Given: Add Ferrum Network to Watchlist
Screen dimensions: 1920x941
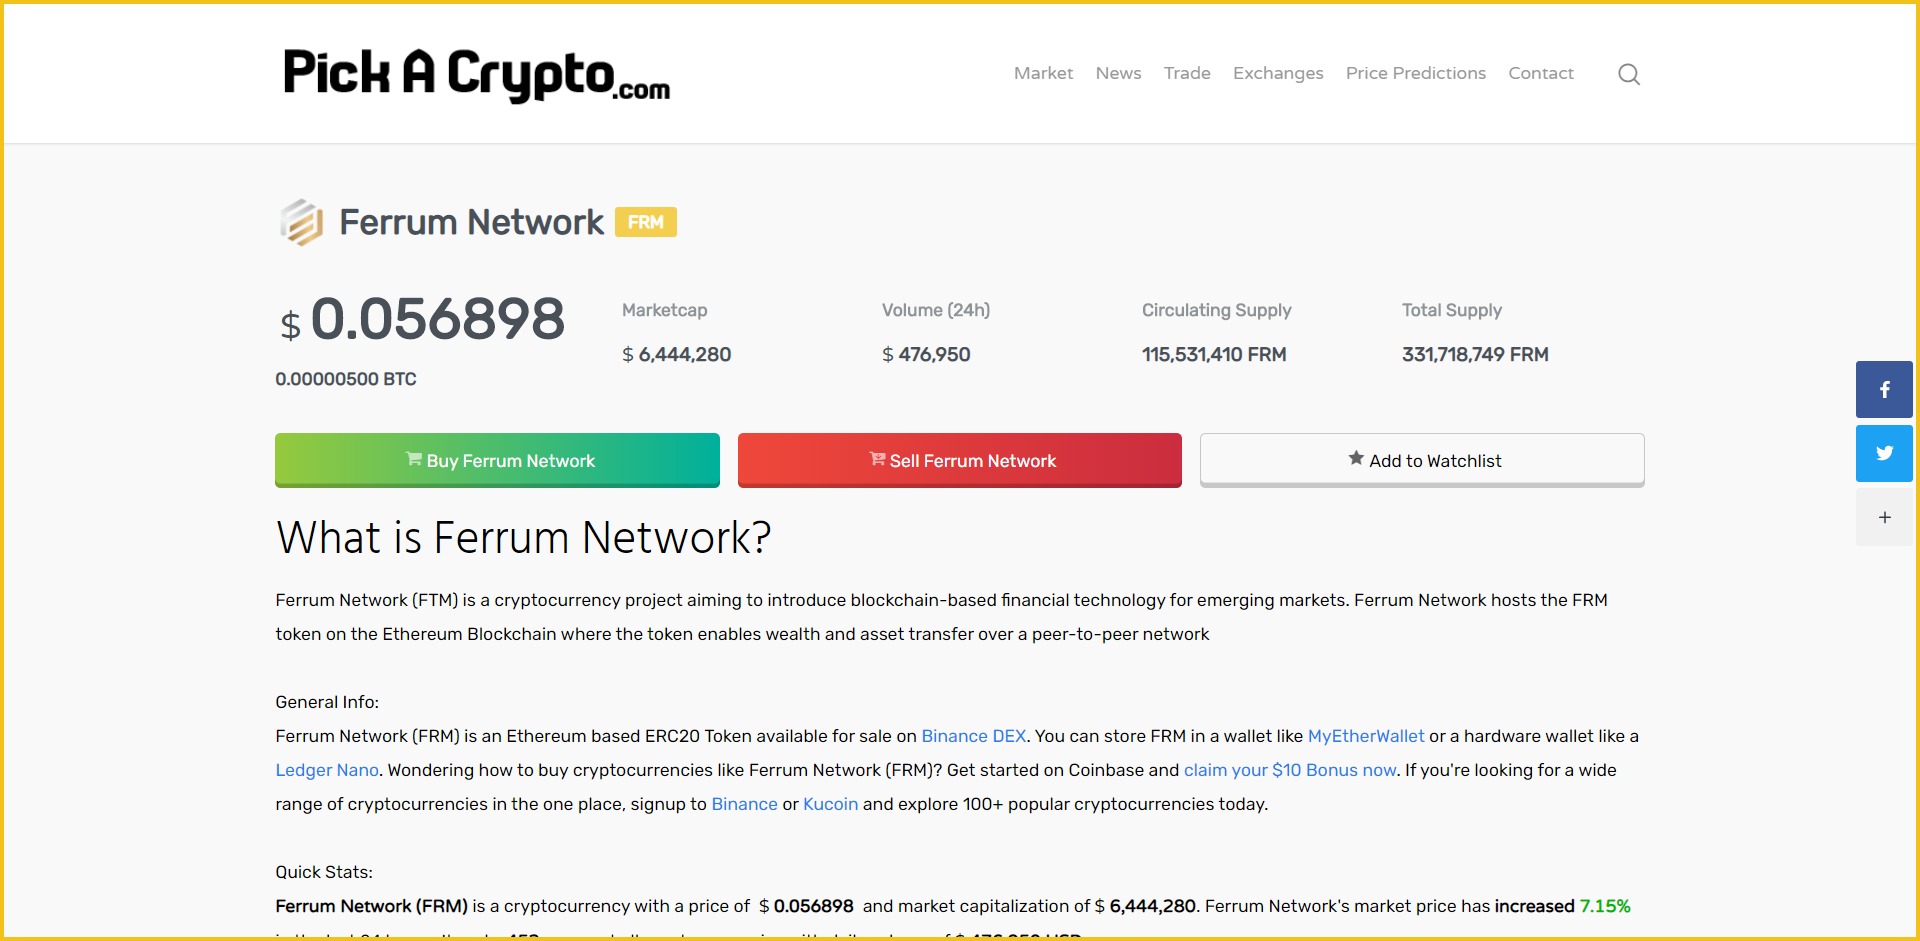Looking at the screenshot, I should click(1421, 460).
